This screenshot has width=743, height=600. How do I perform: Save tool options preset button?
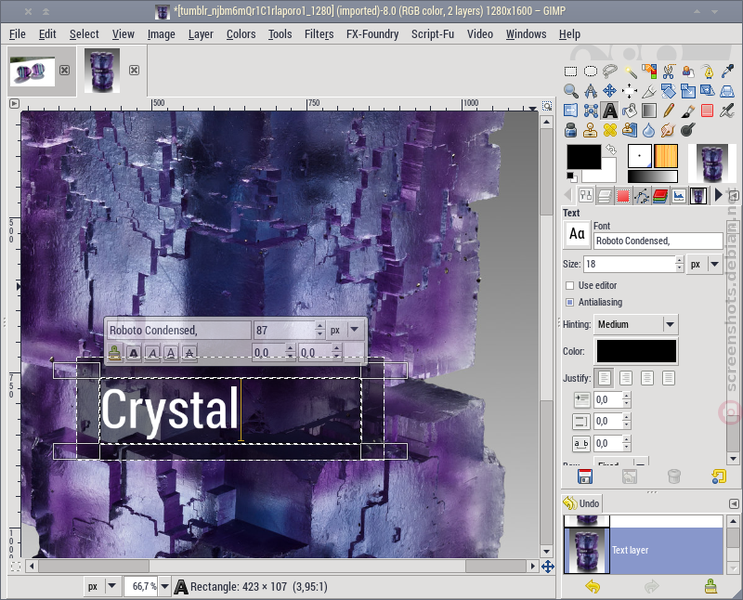(585, 476)
